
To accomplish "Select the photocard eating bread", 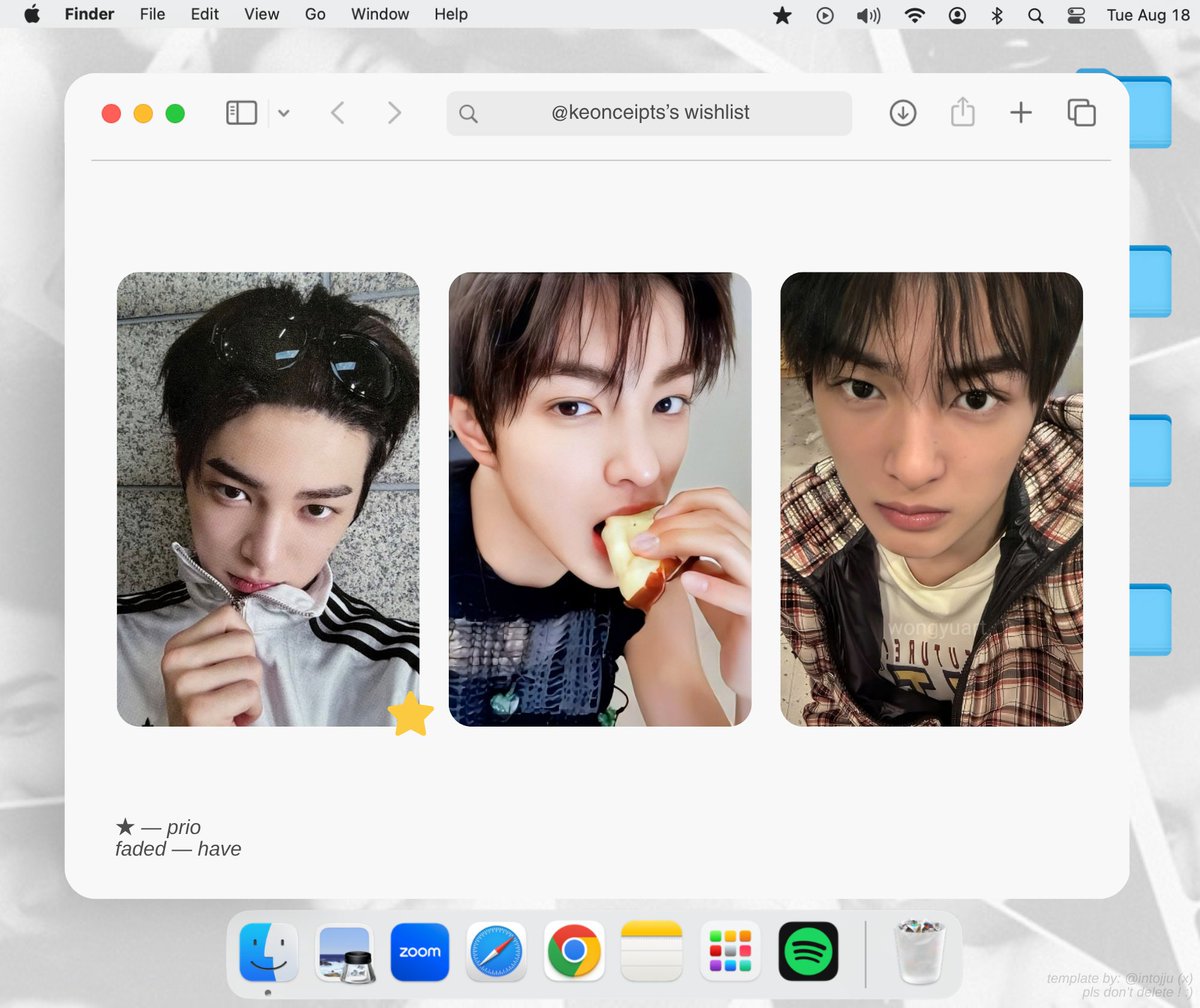I will tap(600, 499).
